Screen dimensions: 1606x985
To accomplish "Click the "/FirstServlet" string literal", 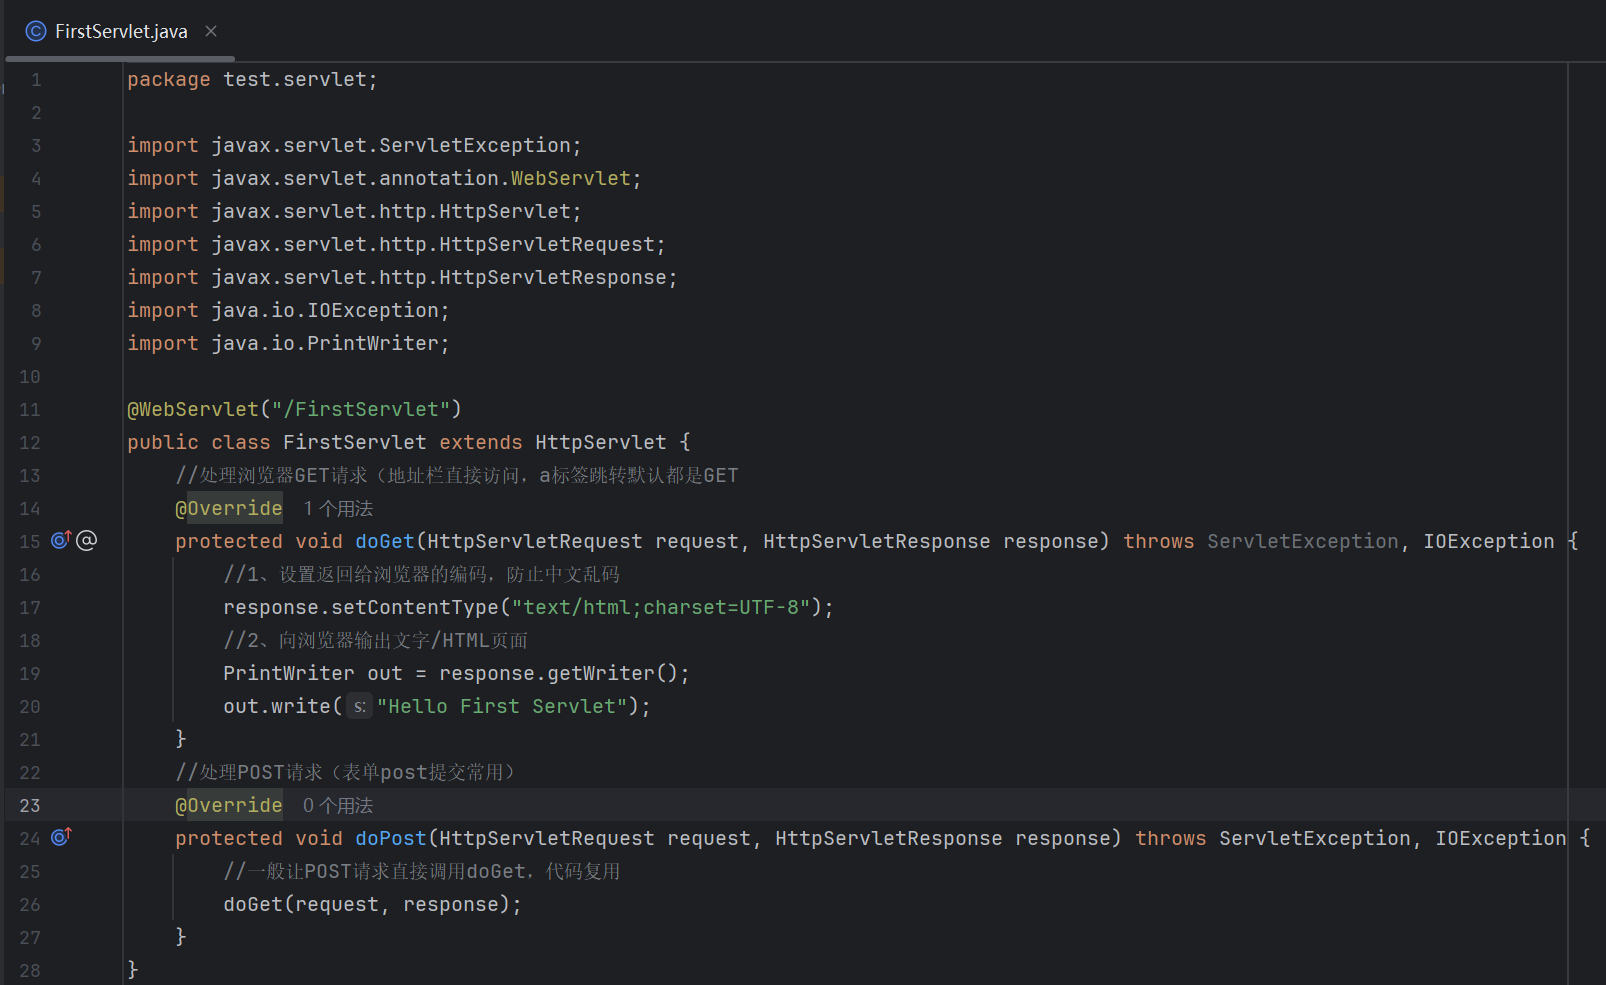I will point(361,410).
